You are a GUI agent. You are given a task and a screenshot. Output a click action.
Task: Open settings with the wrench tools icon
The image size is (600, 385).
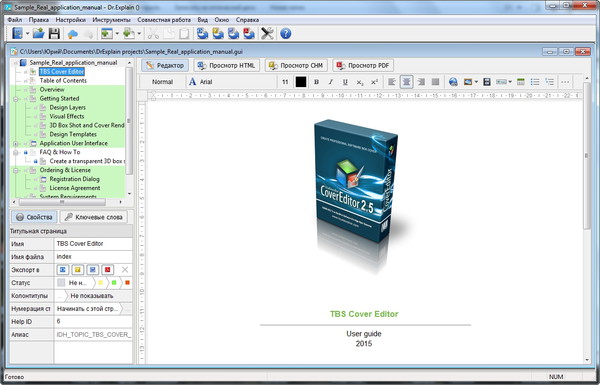pyautogui.click(x=267, y=34)
